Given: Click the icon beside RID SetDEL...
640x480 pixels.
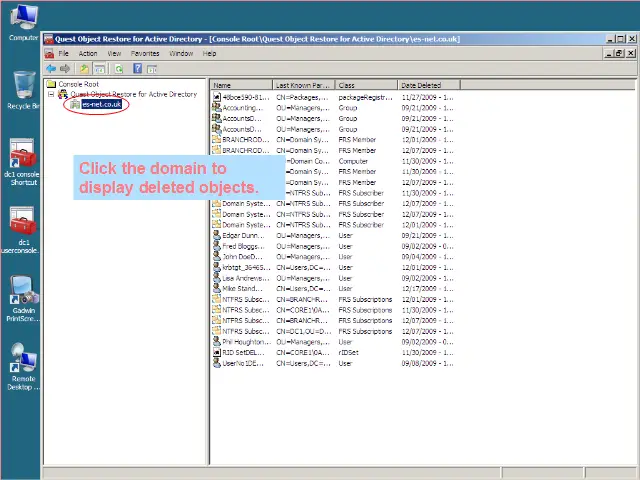Looking at the screenshot, I should click(217, 352).
